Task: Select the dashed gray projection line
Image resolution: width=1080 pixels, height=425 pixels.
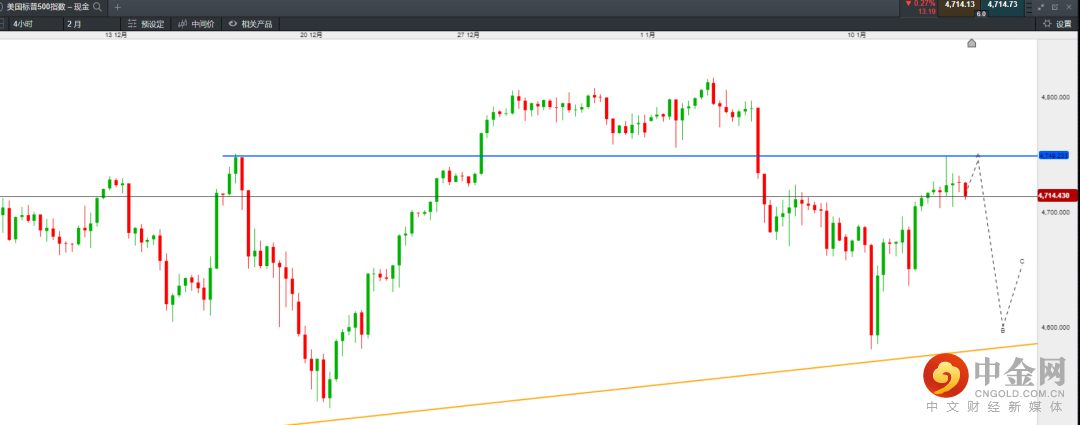Action: coord(990,240)
